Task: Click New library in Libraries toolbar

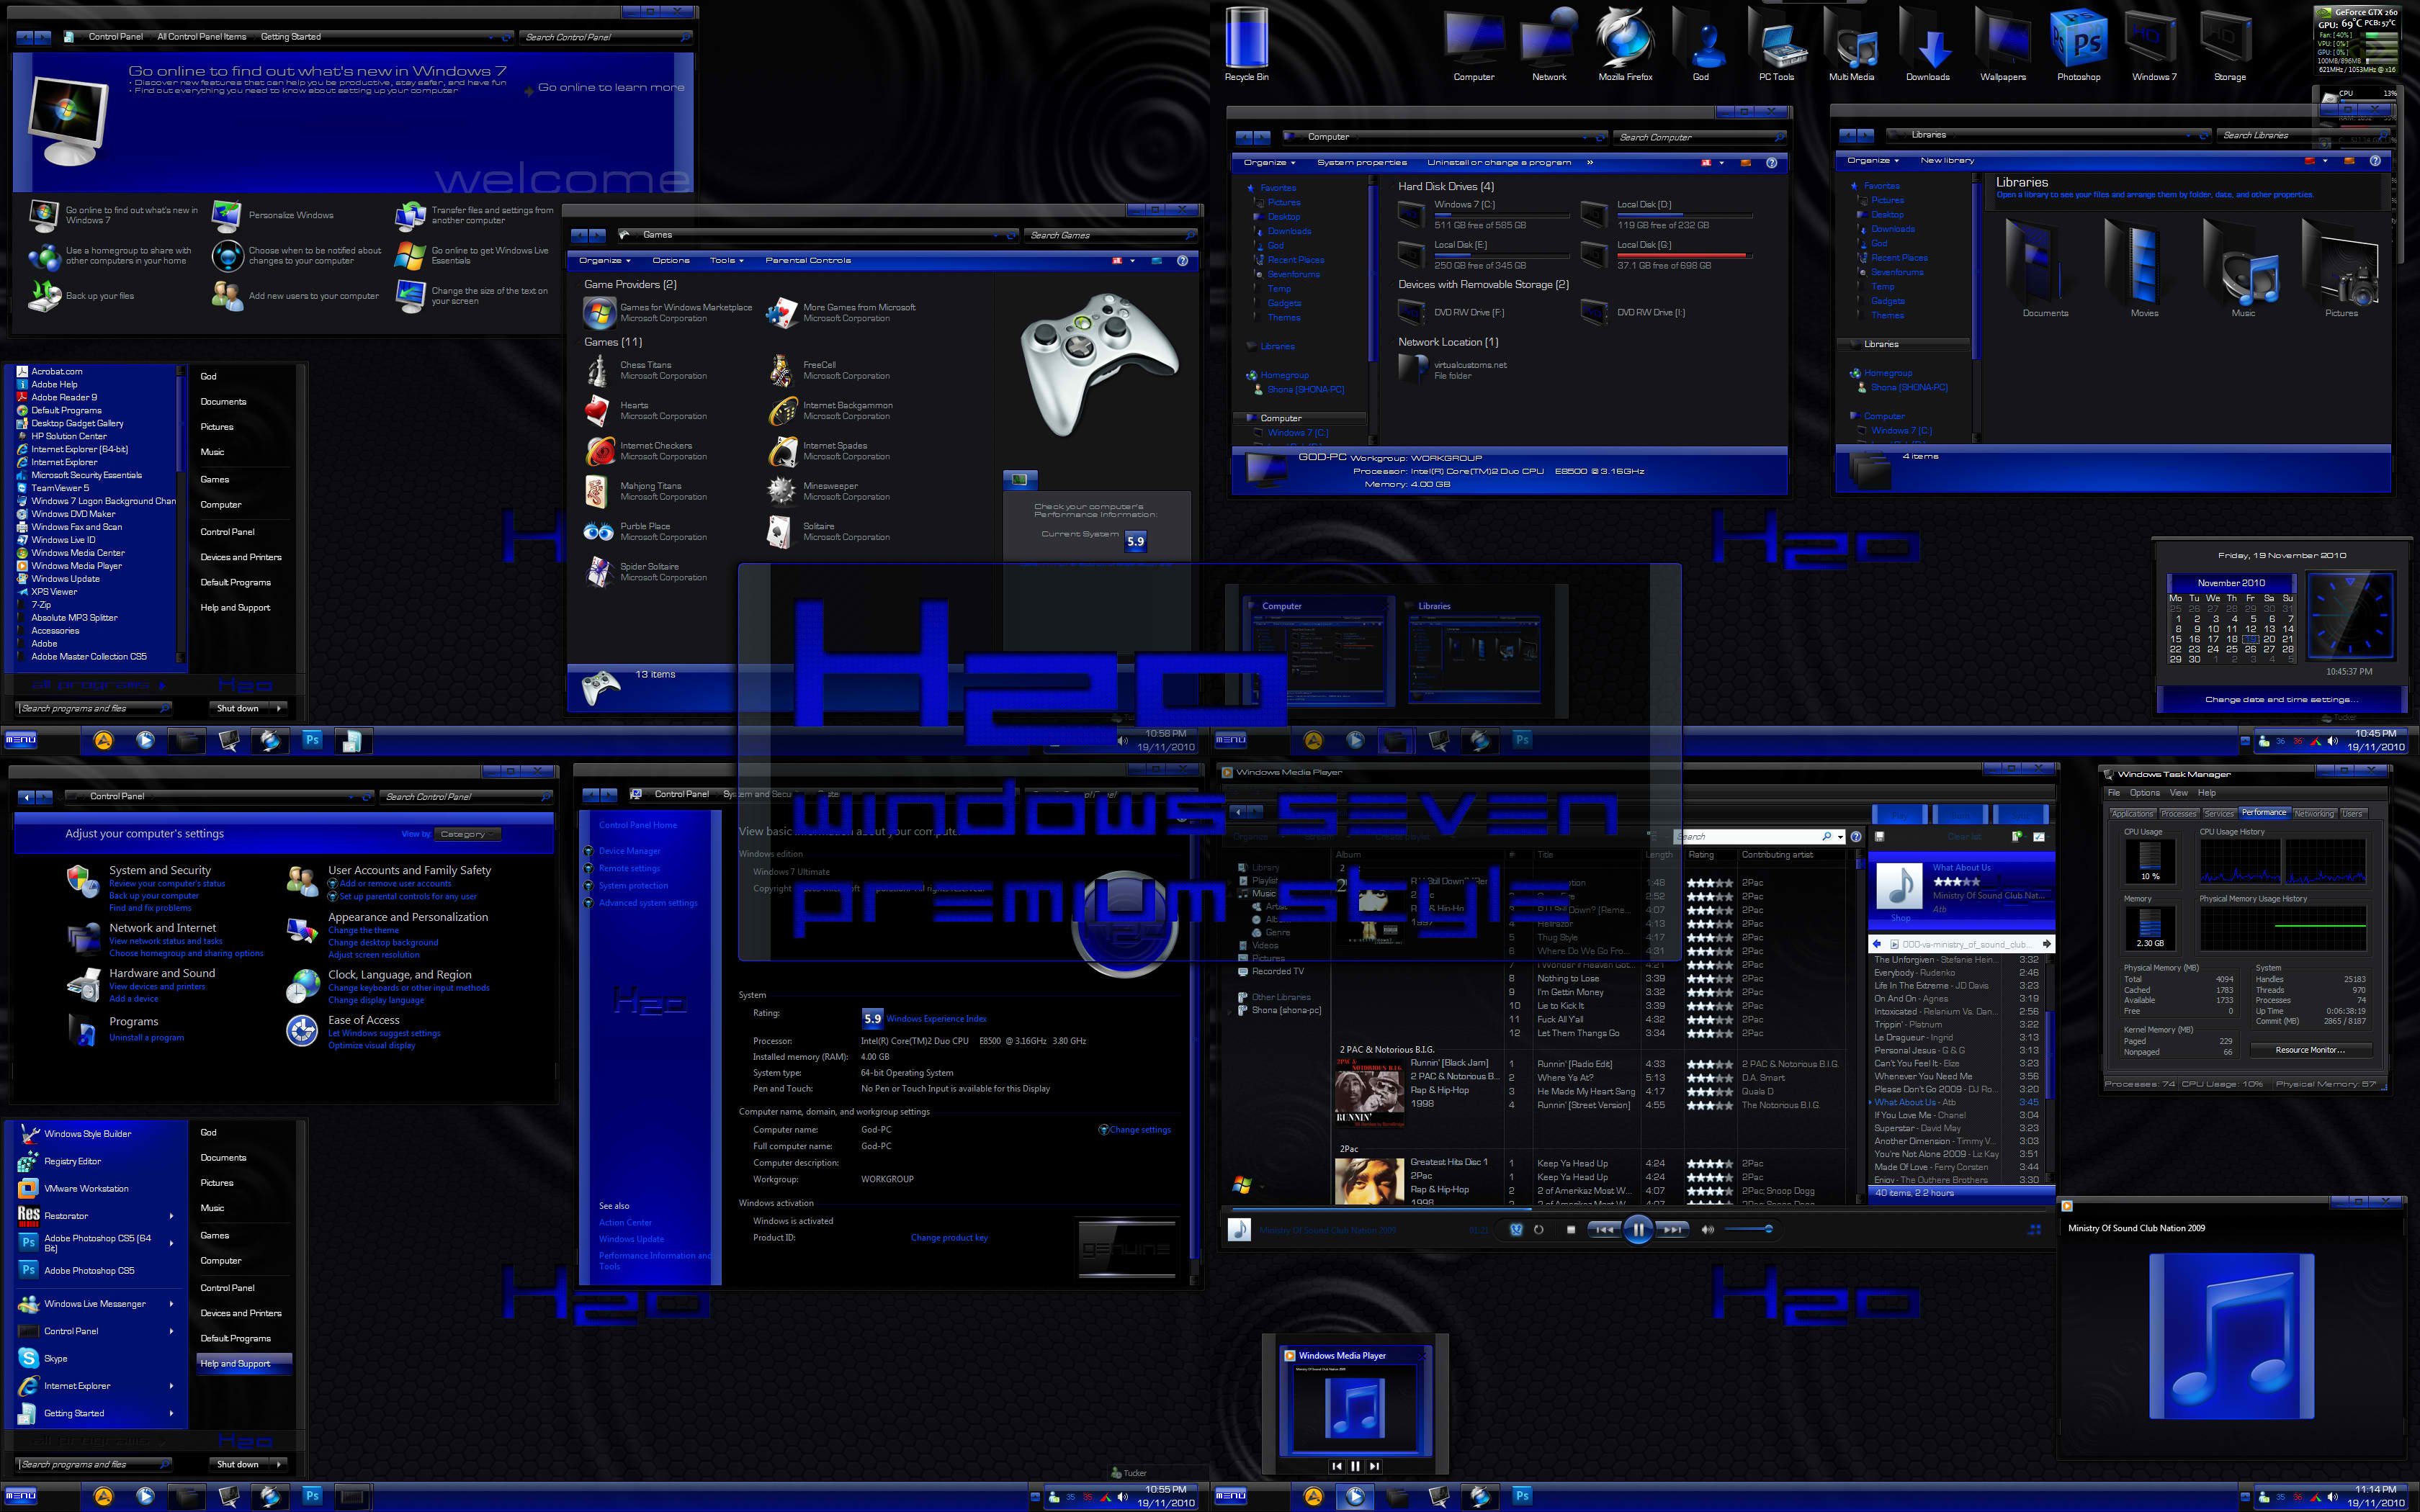Action: (1947, 160)
